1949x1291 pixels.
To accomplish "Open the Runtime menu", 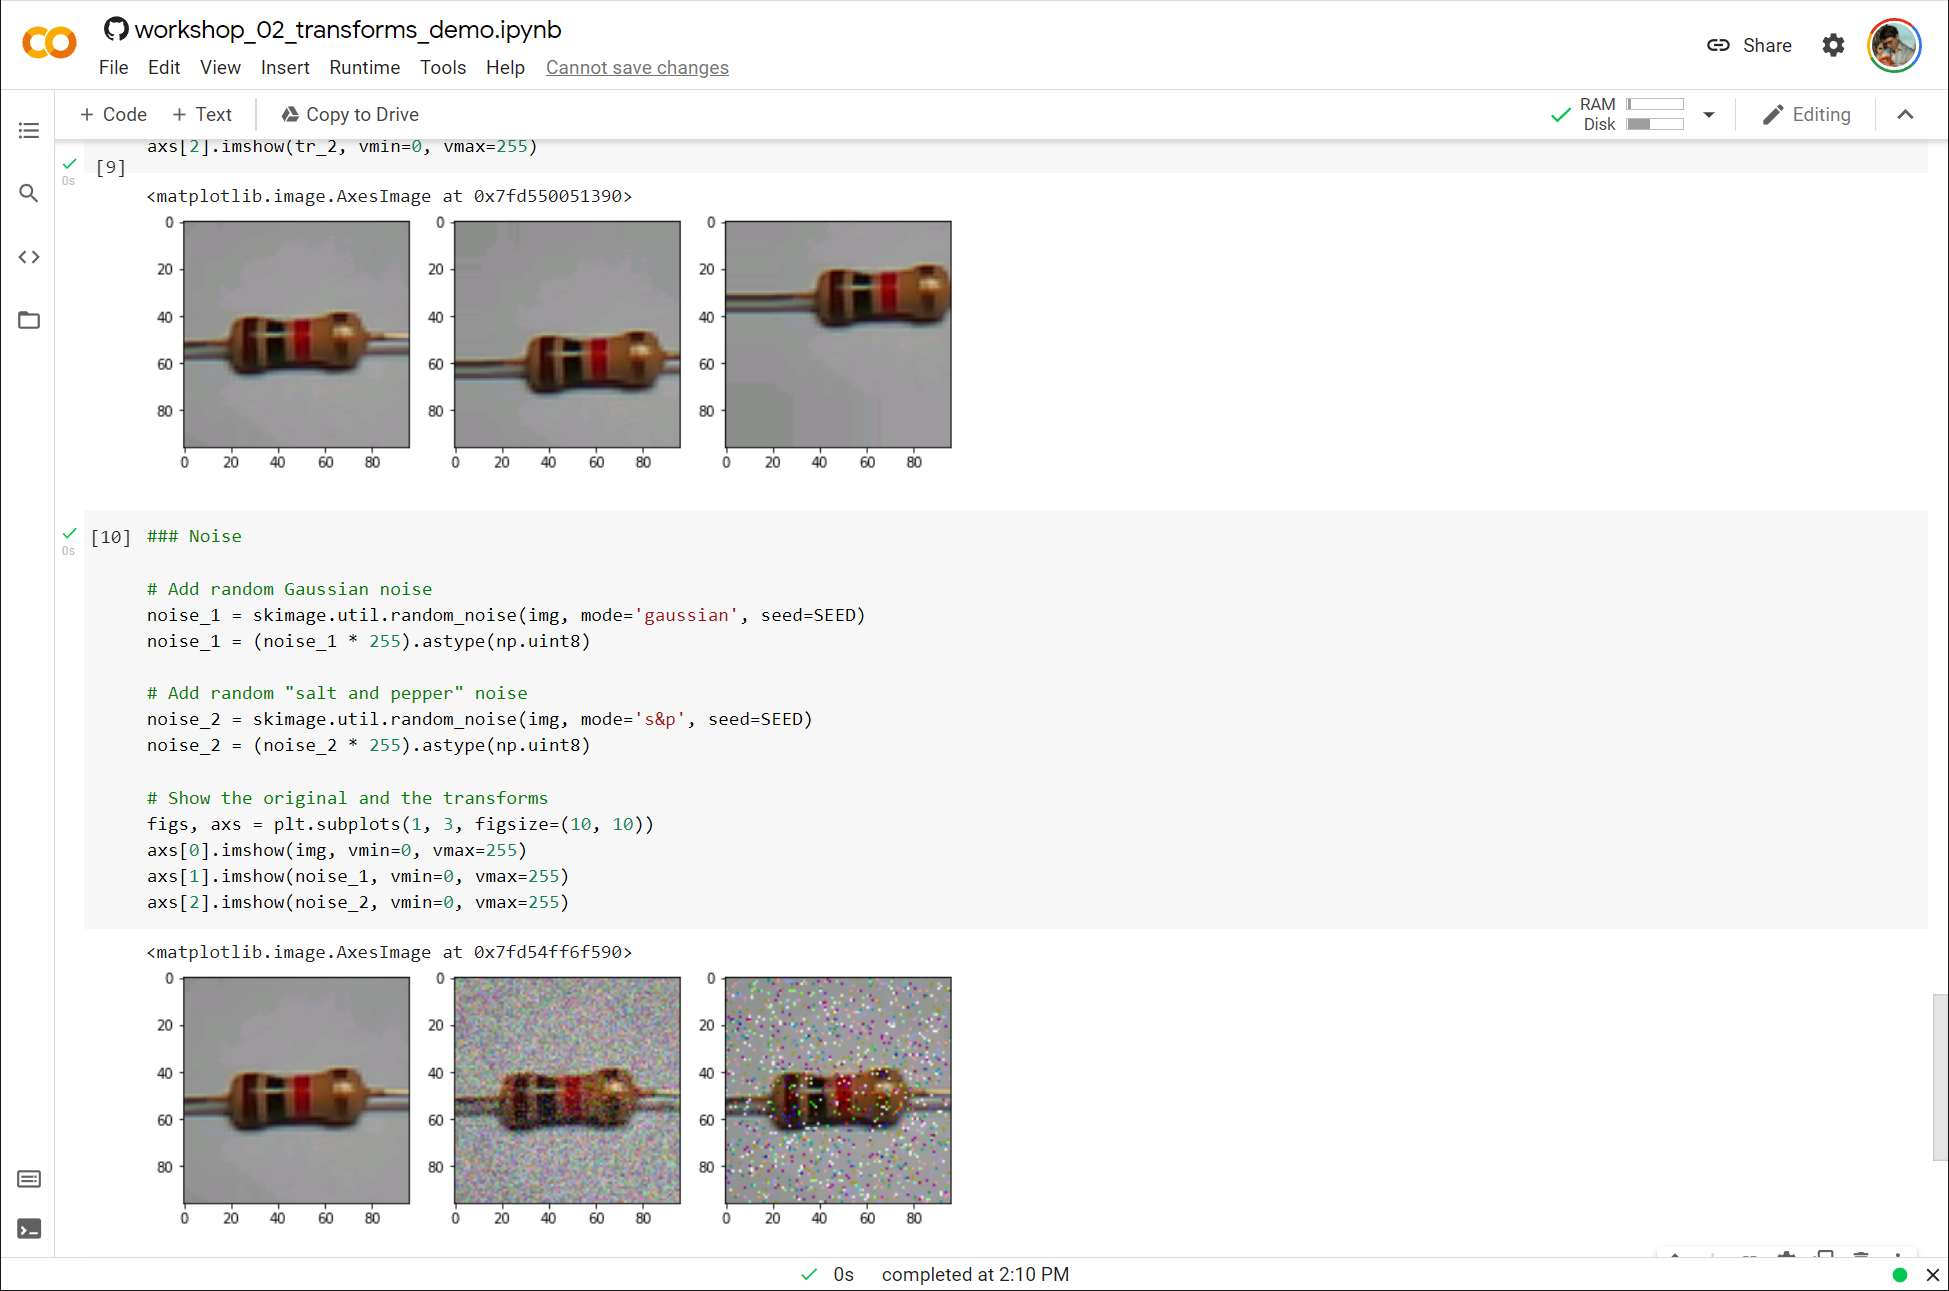I will [364, 67].
